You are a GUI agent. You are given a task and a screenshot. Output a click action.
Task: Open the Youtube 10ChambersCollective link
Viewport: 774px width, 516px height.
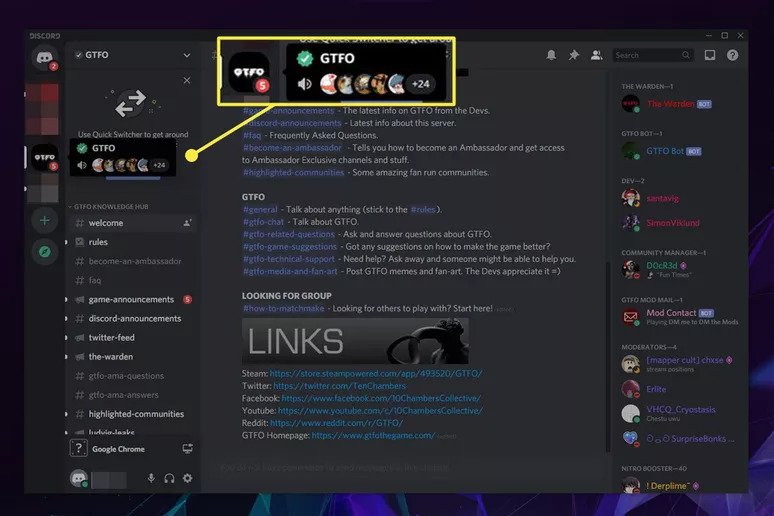380,410
